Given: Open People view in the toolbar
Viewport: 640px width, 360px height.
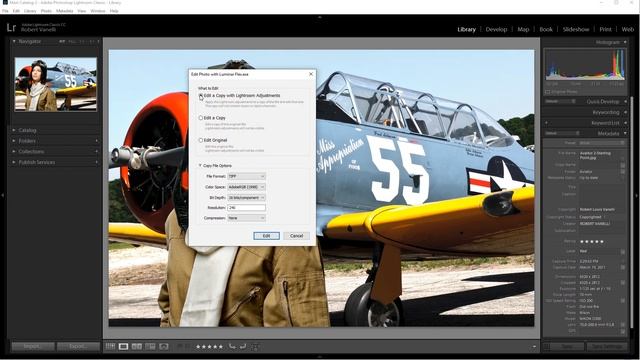Looking at the screenshot, I should (164, 347).
